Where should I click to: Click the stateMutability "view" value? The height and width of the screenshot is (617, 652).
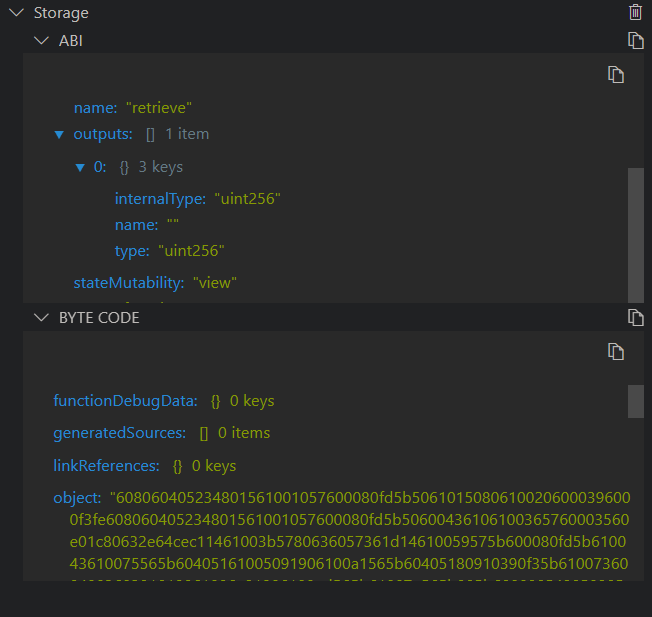[x=215, y=283]
